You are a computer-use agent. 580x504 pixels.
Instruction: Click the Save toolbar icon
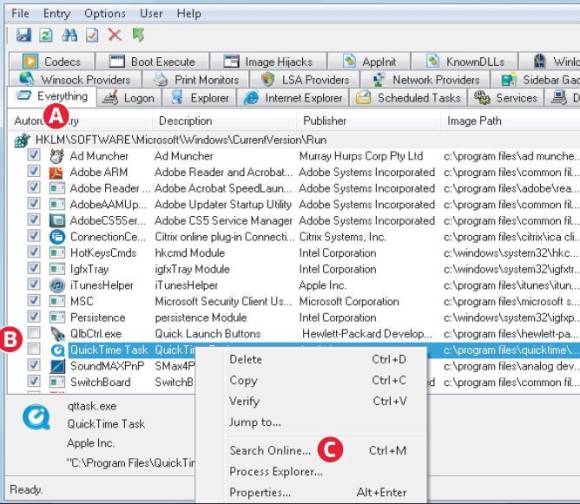coord(23,35)
